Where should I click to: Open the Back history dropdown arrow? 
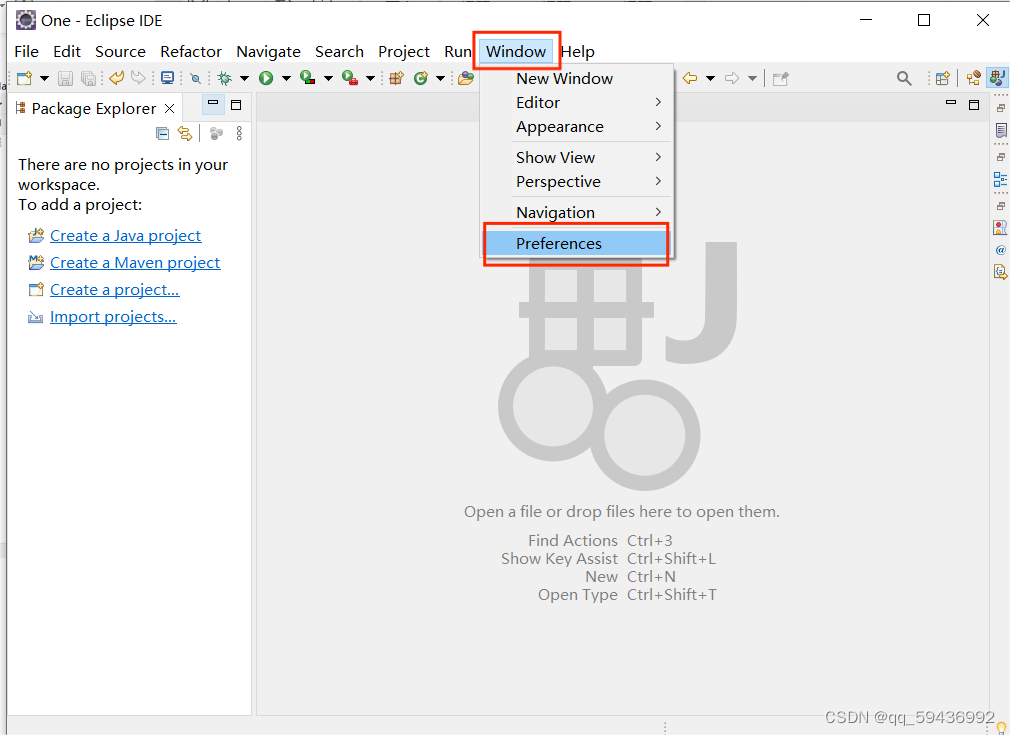pyautogui.click(x=710, y=79)
